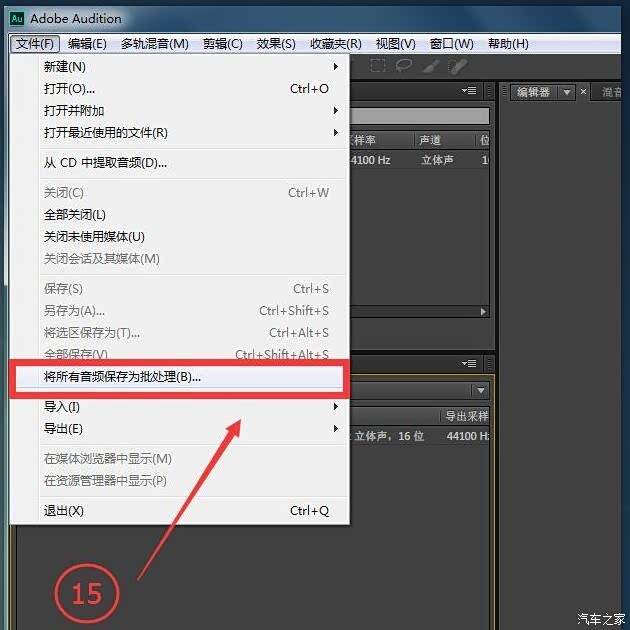The image size is (630, 630).
Task: Open the 剪辑(C) menu
Action: click(223, 43)
